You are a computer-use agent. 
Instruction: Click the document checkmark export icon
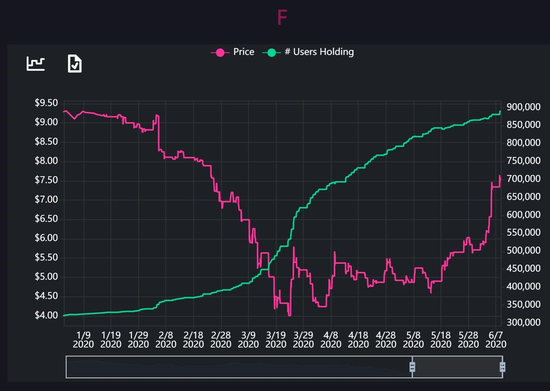click(x=75, y=64)
